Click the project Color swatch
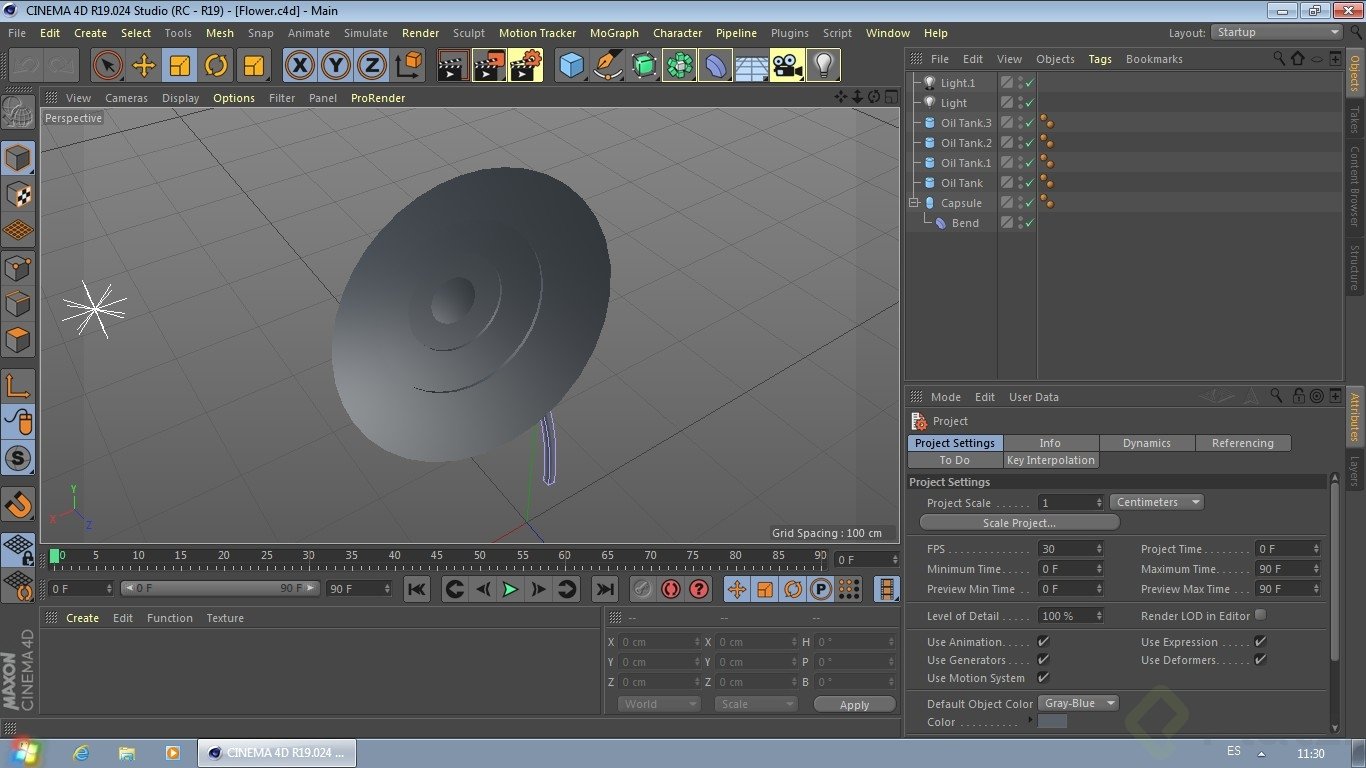The image size is (1366, 768). (x=1052, y=722)
